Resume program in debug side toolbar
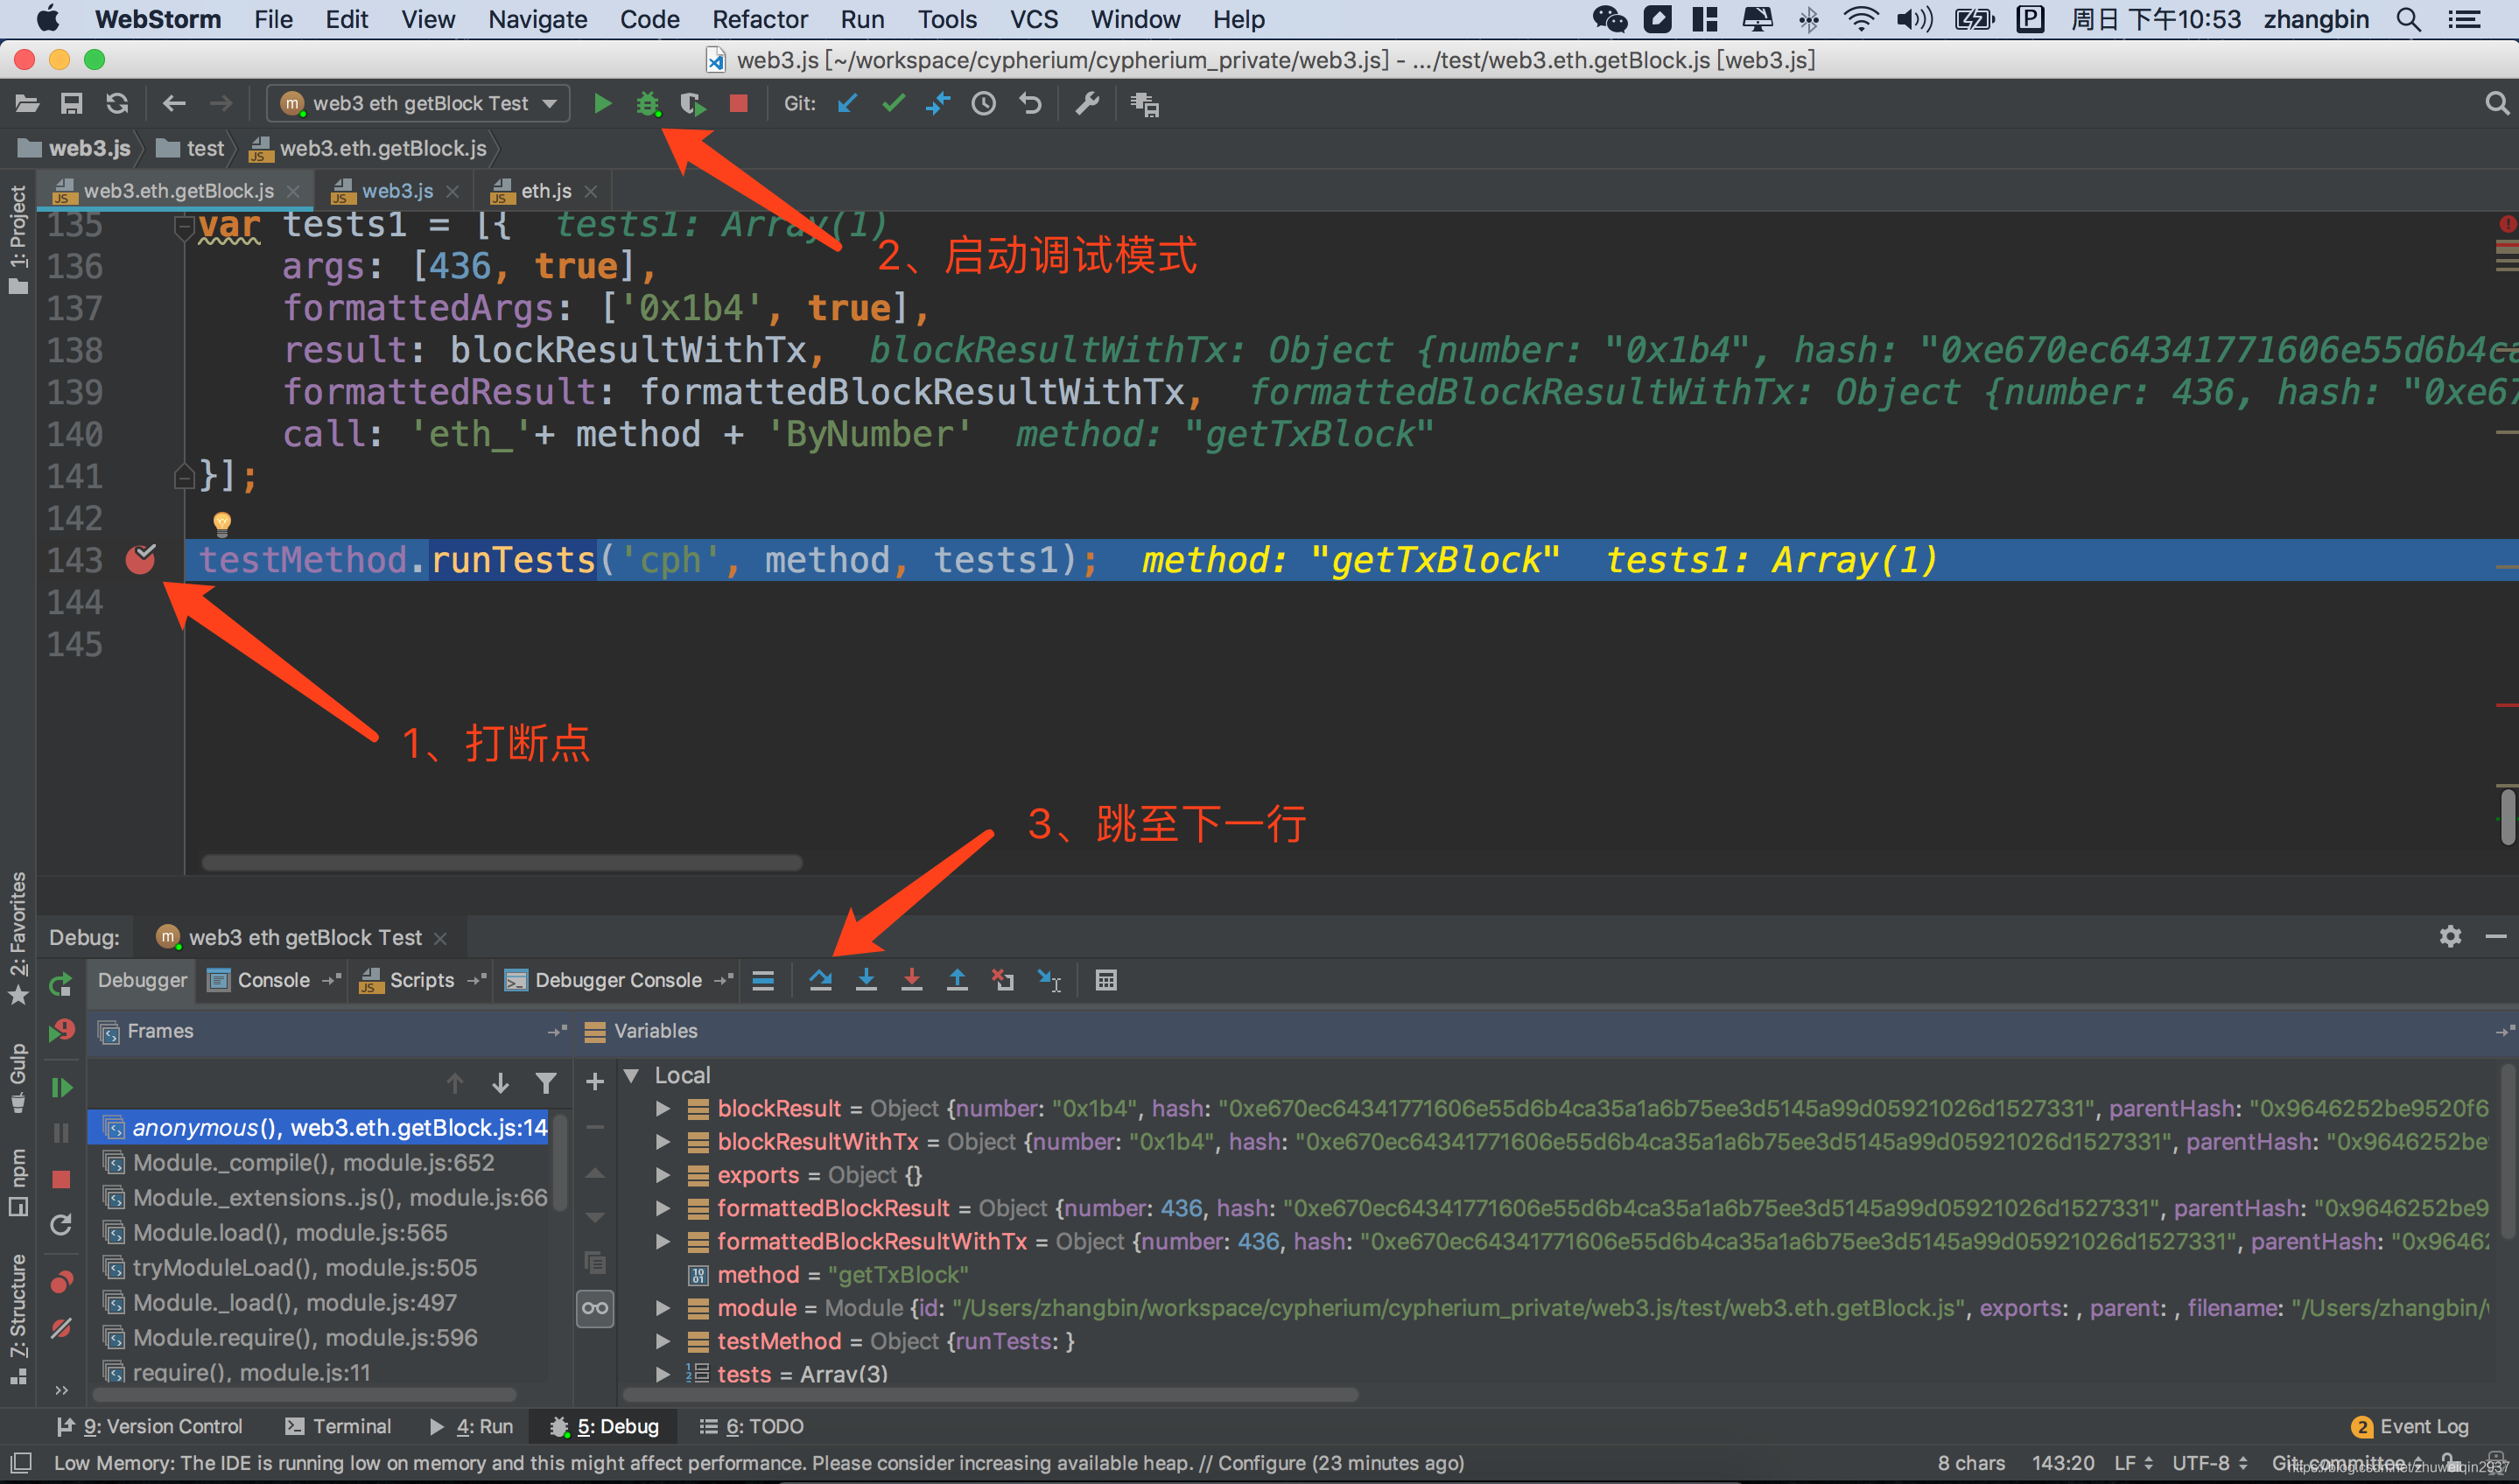The height and width of the screenshot is (1484, 2519). pos(61,1087)
